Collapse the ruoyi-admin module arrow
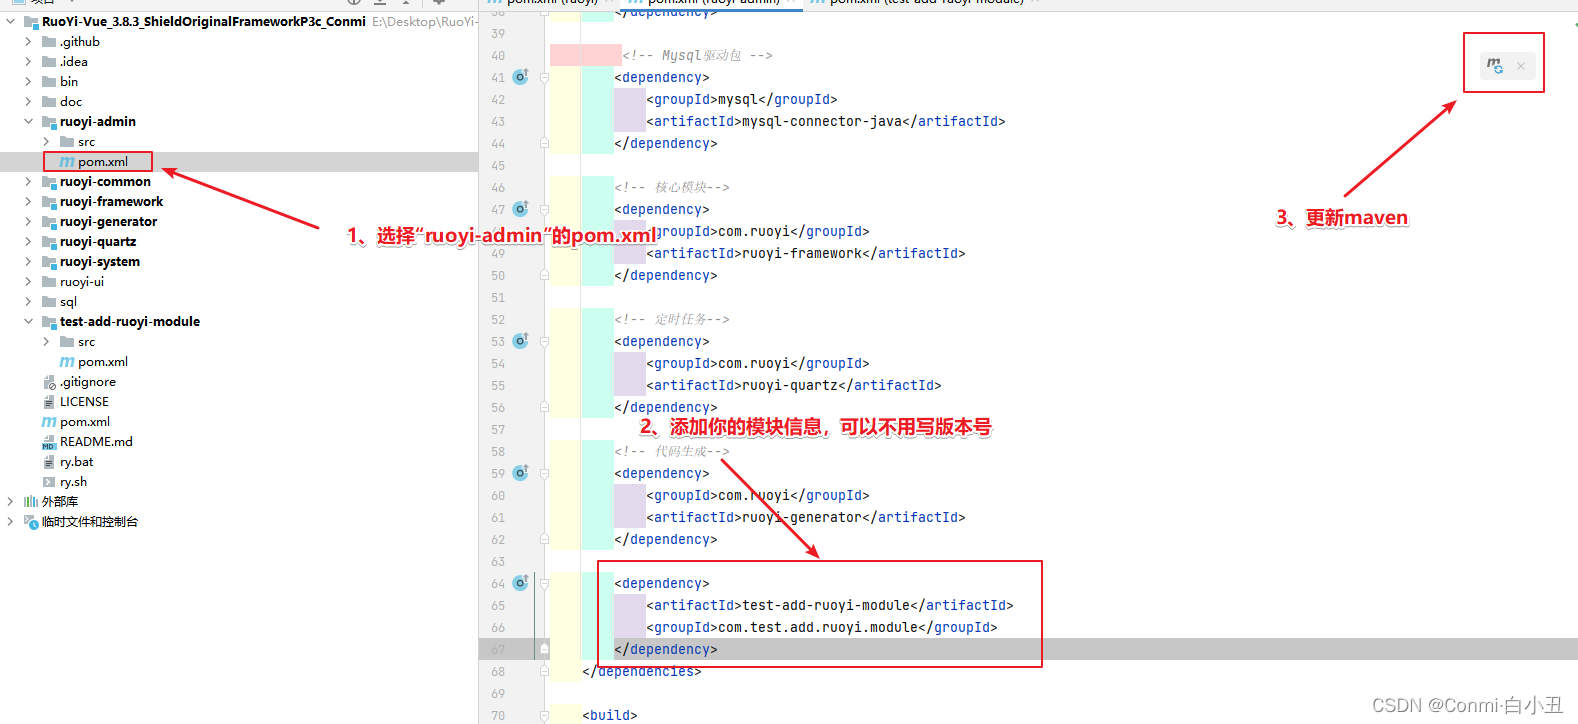The width and height of the screenshot is (1578, 724). pos(28,121)
